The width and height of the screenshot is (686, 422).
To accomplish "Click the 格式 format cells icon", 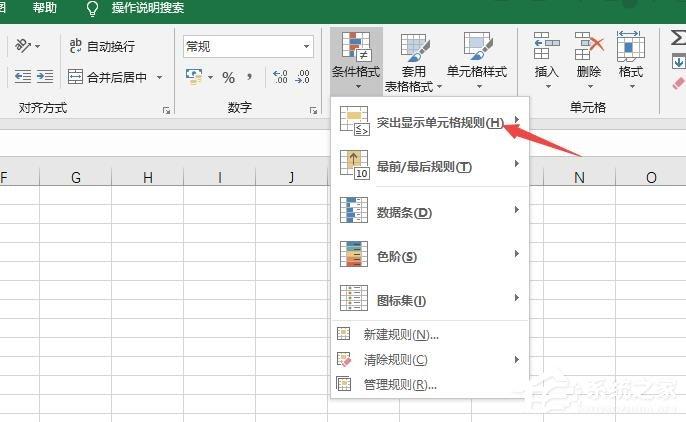I will [x=630, y=46].
